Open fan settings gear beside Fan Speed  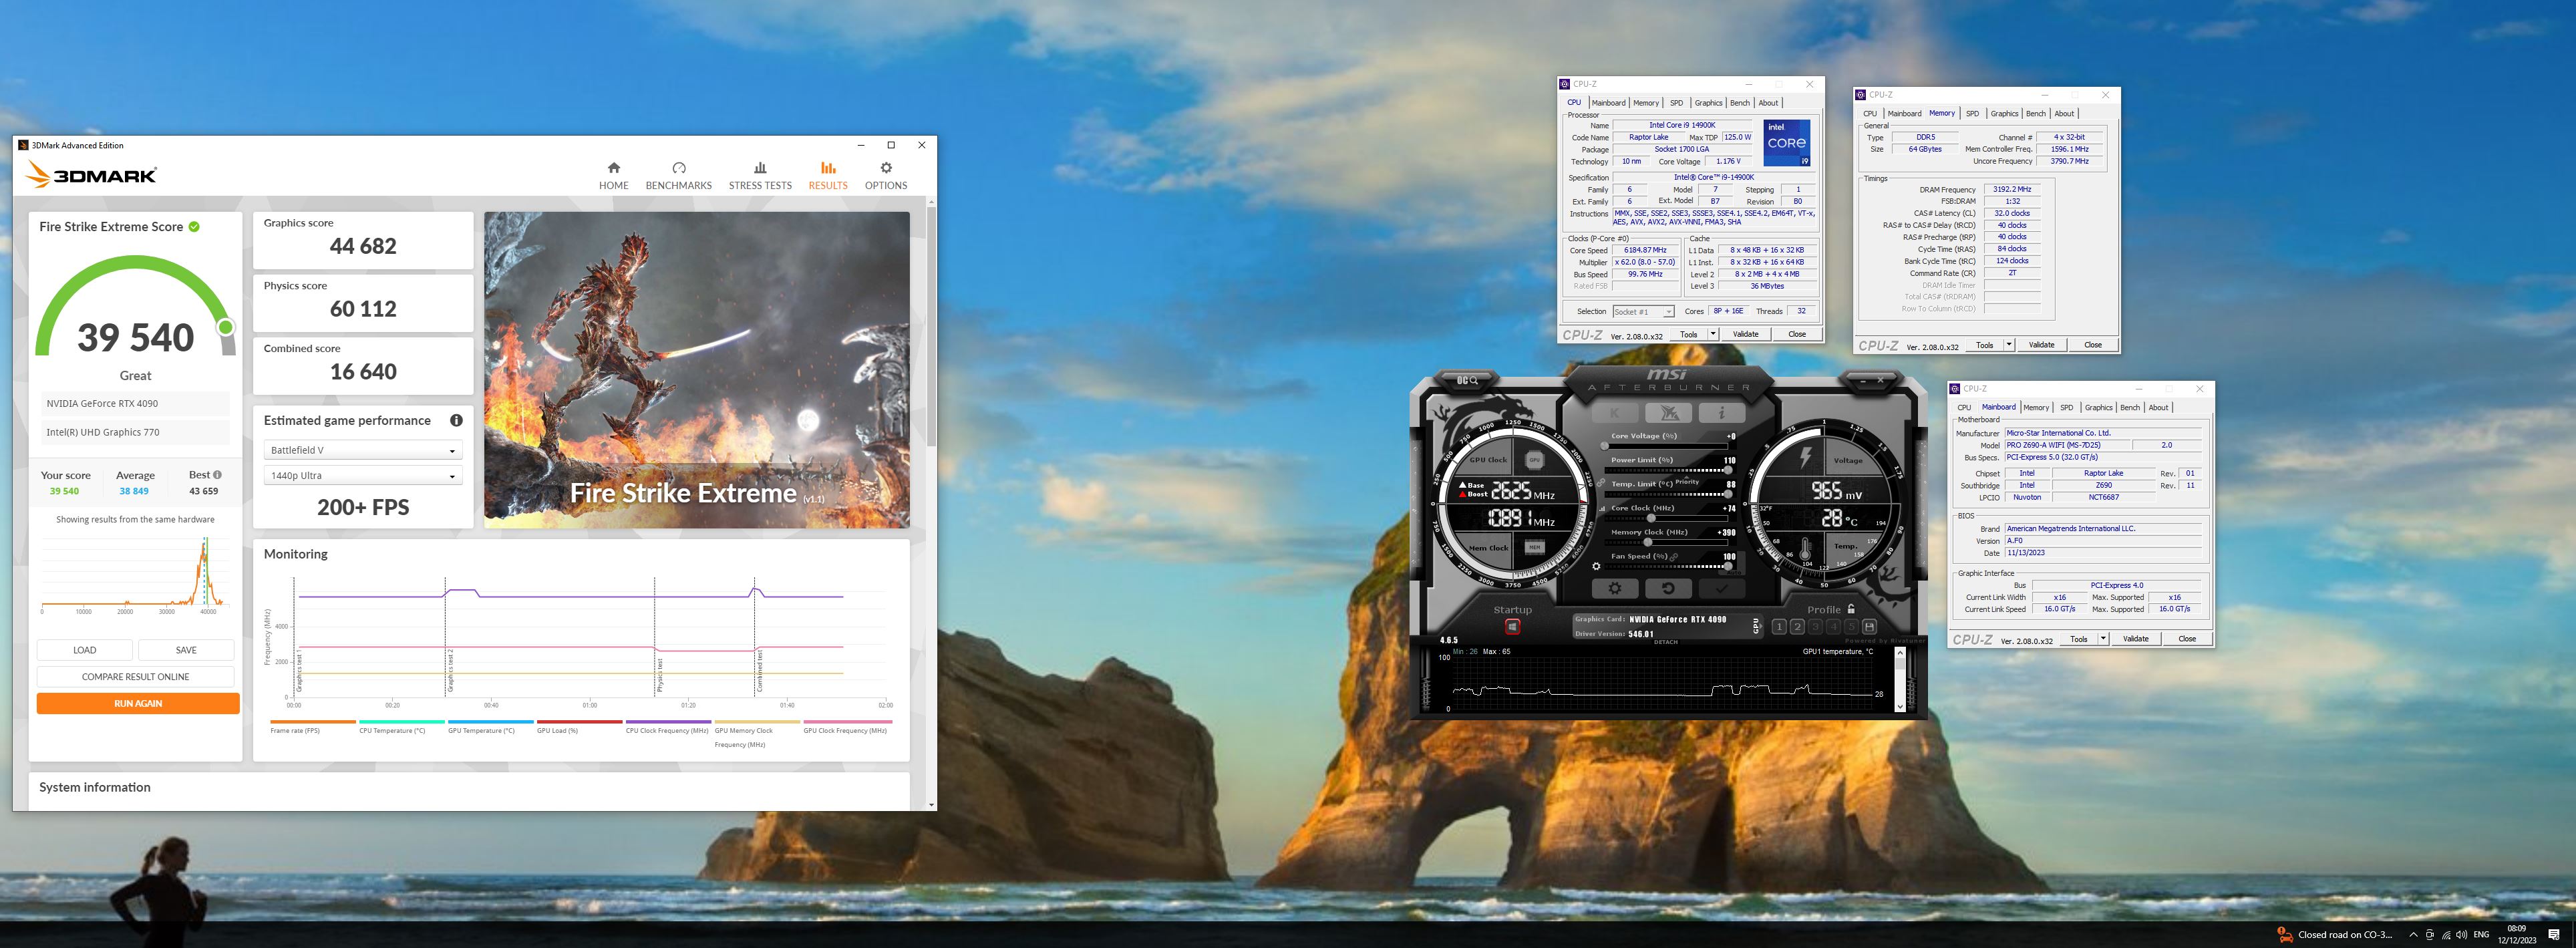coord(1597,567)
